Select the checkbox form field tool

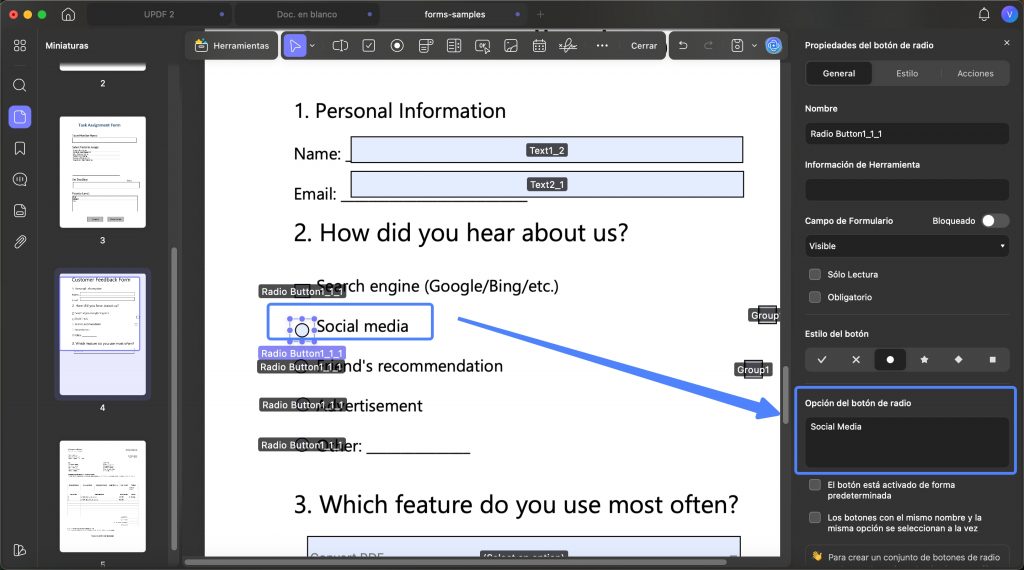pos(369,46)
